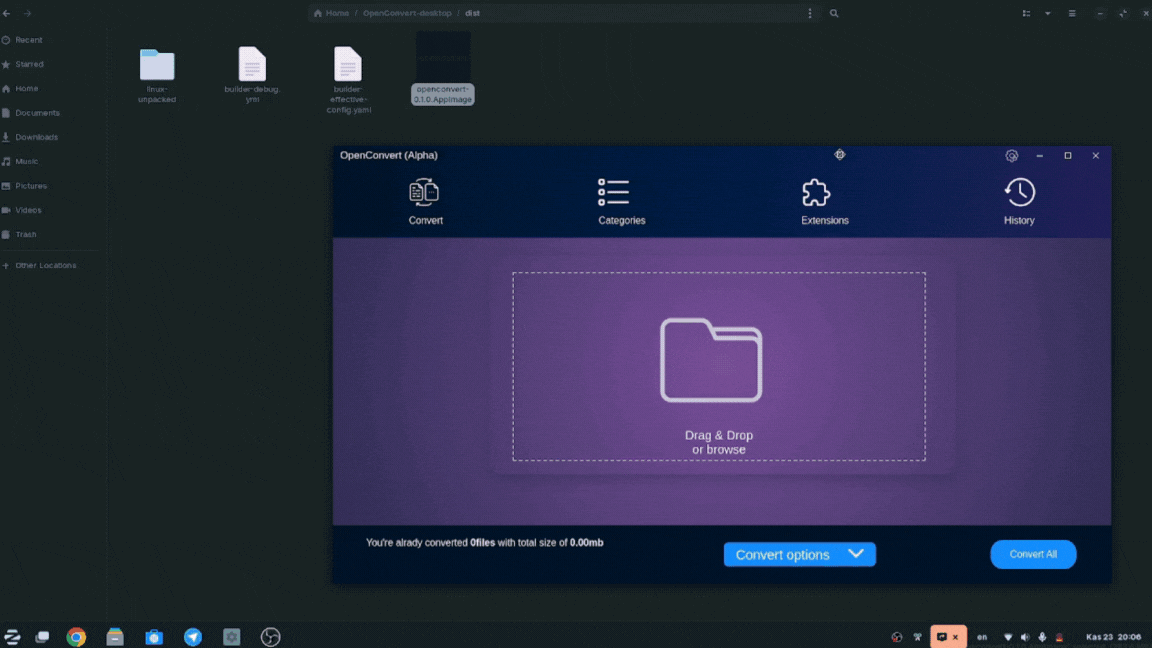This screenshot has width=1152, height=648.
Task: Click the forward arrow in file manager
Action: point(27,13)
